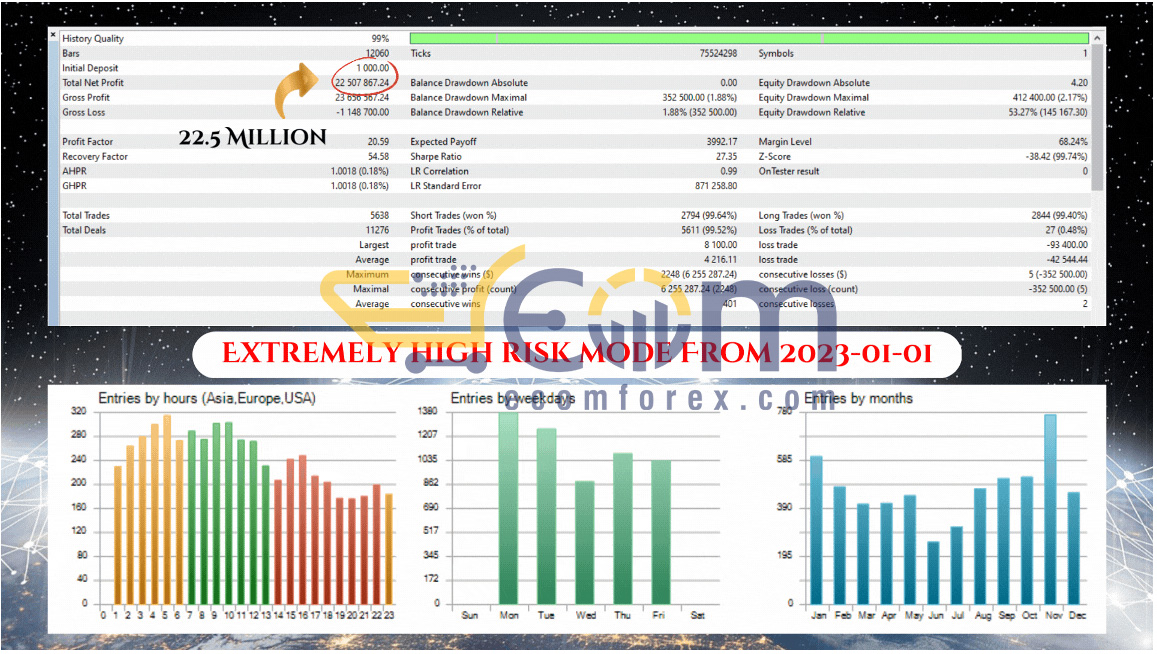Click the green History Quality progress bar

750,38
